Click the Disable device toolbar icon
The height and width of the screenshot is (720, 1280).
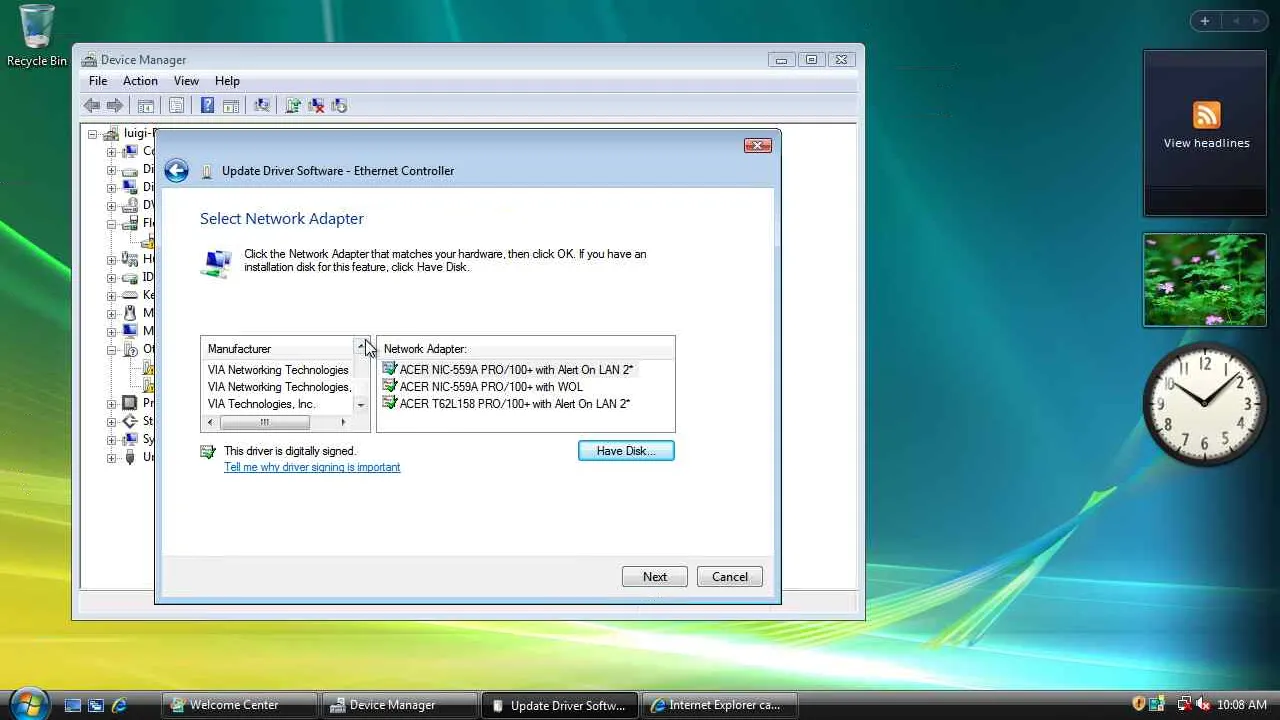(339, 106)
